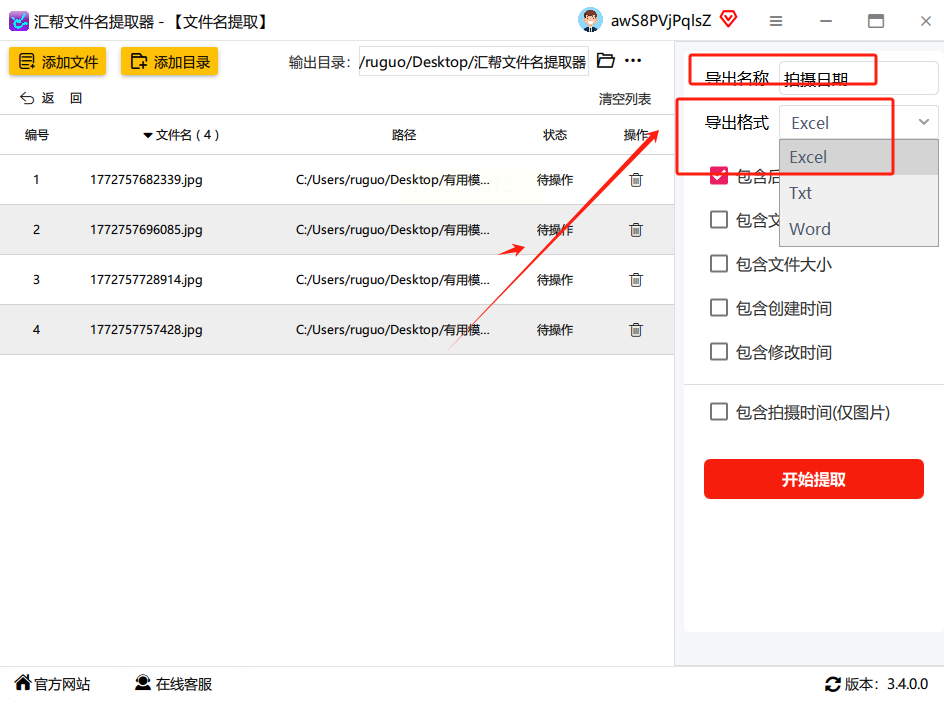944x702 pixels.
Task: Click the online customer service icon
Action: [x=143, y=682]
